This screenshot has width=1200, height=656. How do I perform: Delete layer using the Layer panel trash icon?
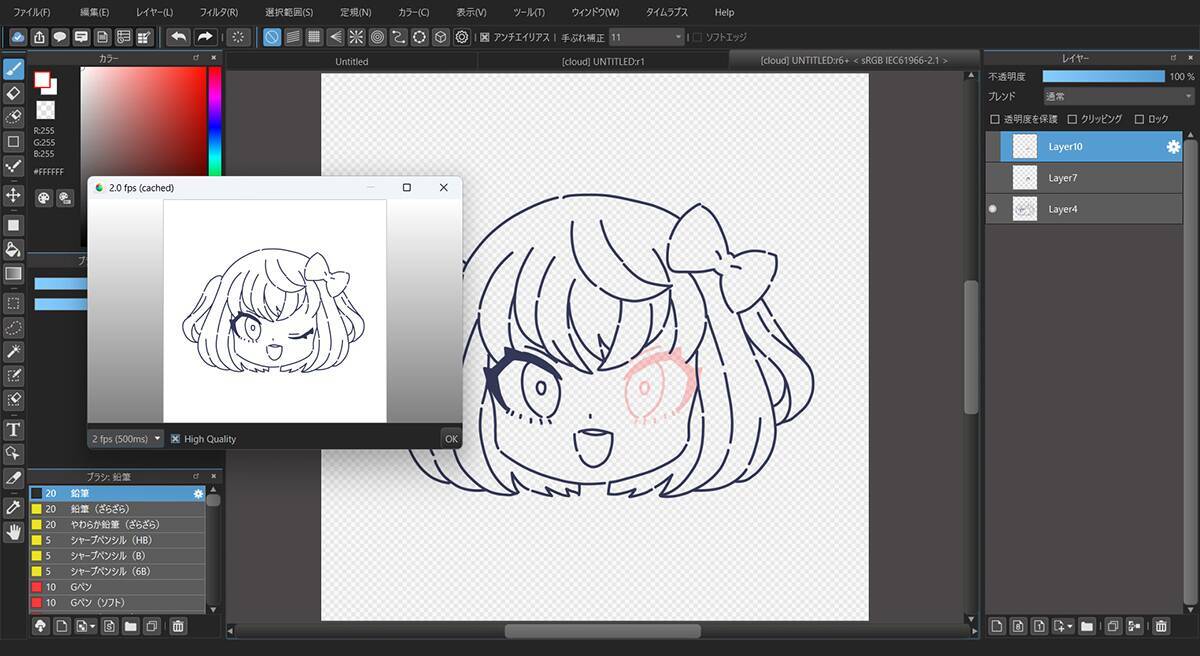[1161, 627]
